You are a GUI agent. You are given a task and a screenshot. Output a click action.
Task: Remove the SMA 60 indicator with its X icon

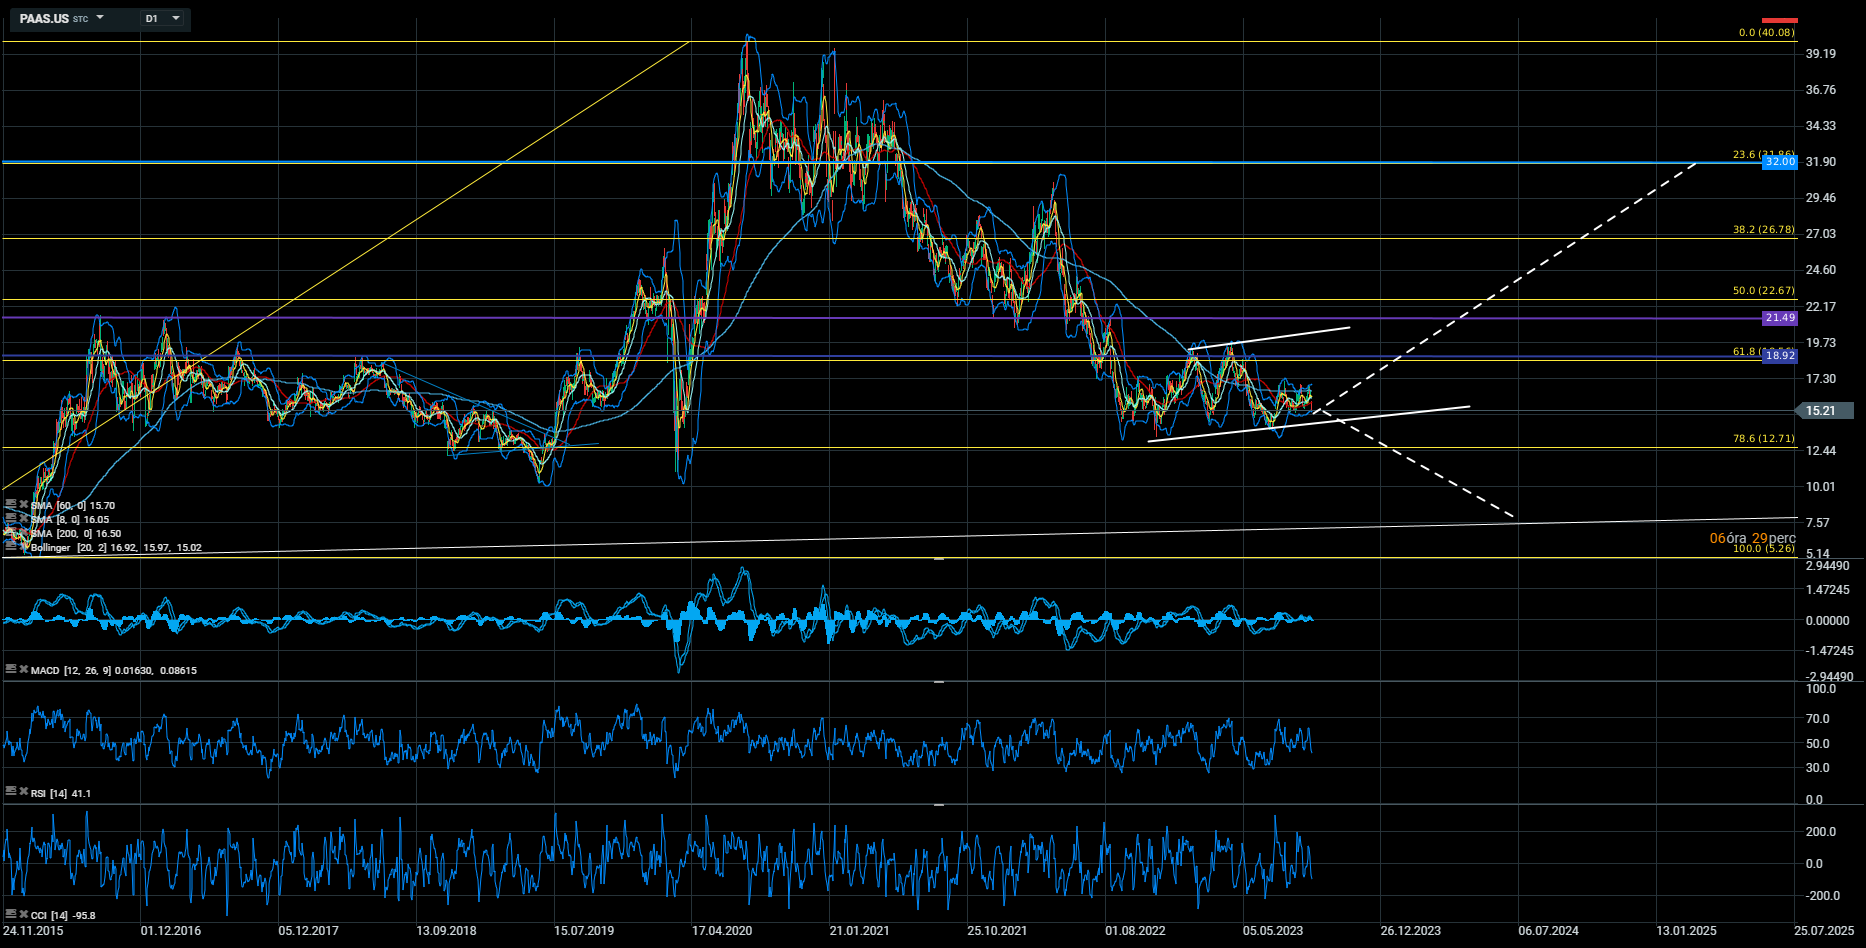point(23,505)
